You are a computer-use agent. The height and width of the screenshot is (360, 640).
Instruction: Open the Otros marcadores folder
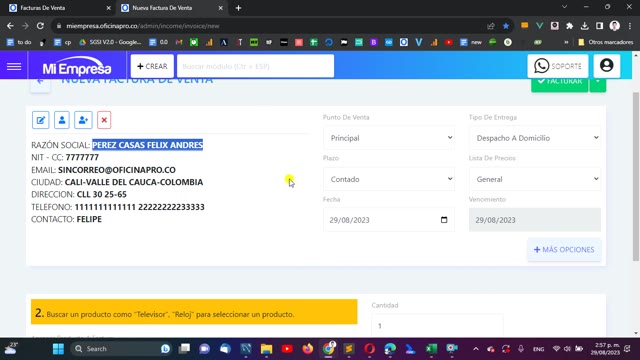pos(606,42)
